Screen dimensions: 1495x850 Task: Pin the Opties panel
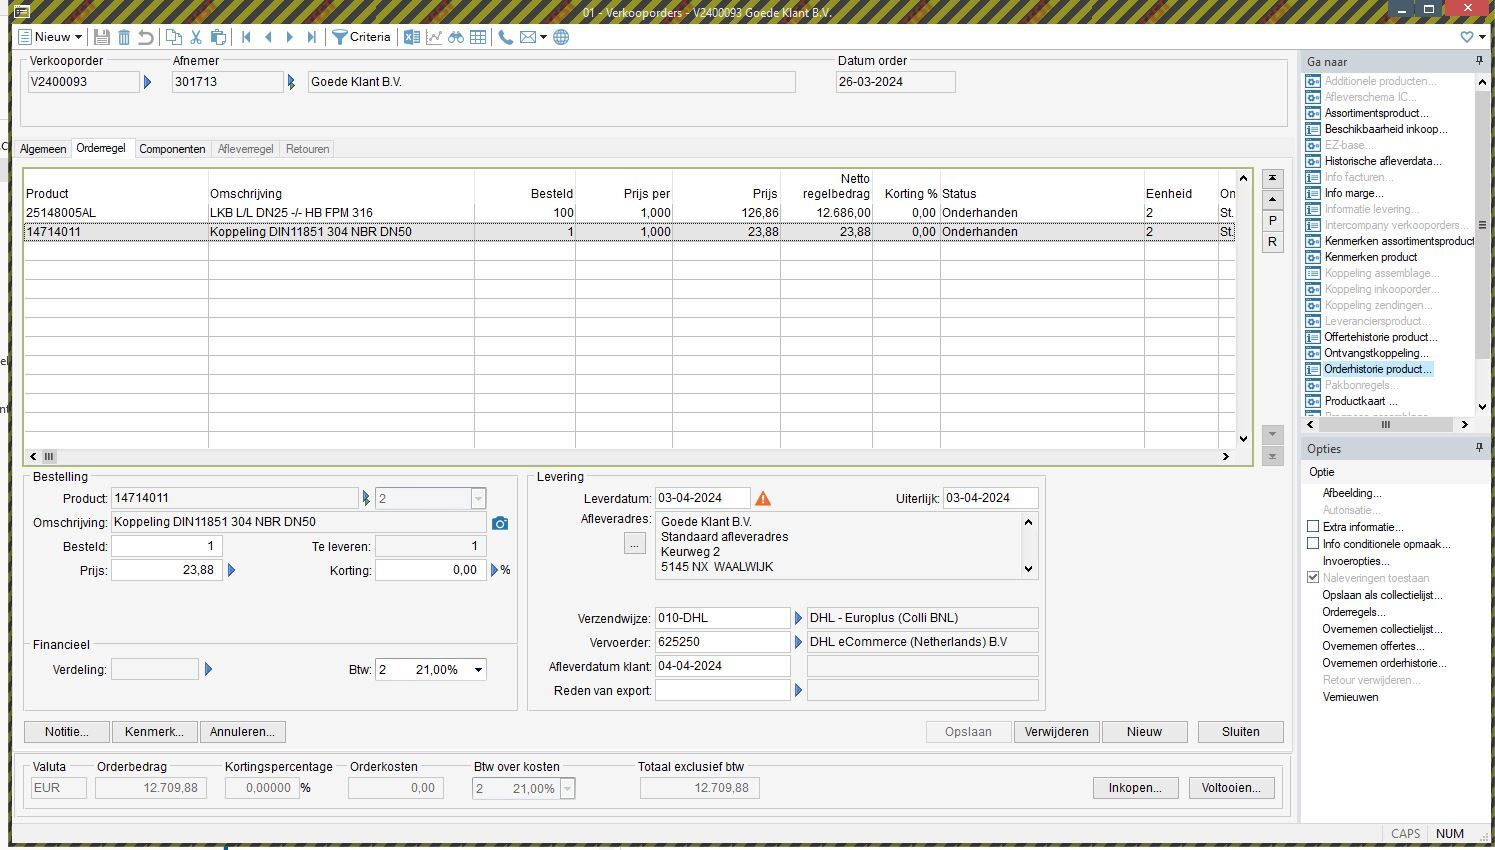point(1479,448)
